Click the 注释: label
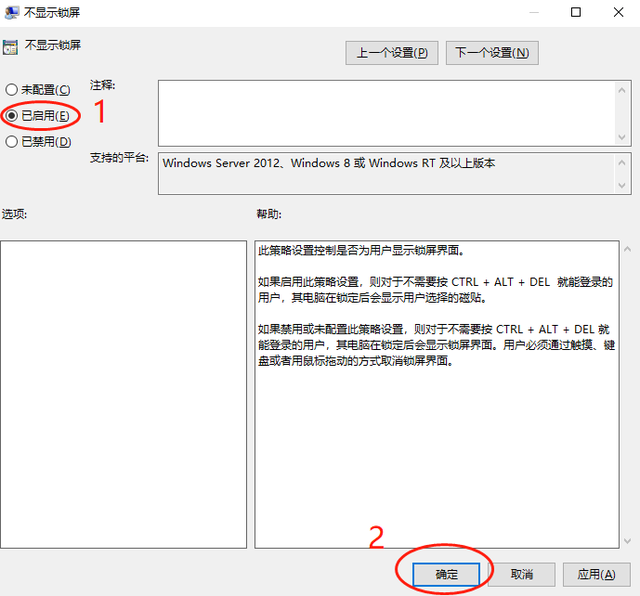The image size is (640, 596). coord(102,85)
